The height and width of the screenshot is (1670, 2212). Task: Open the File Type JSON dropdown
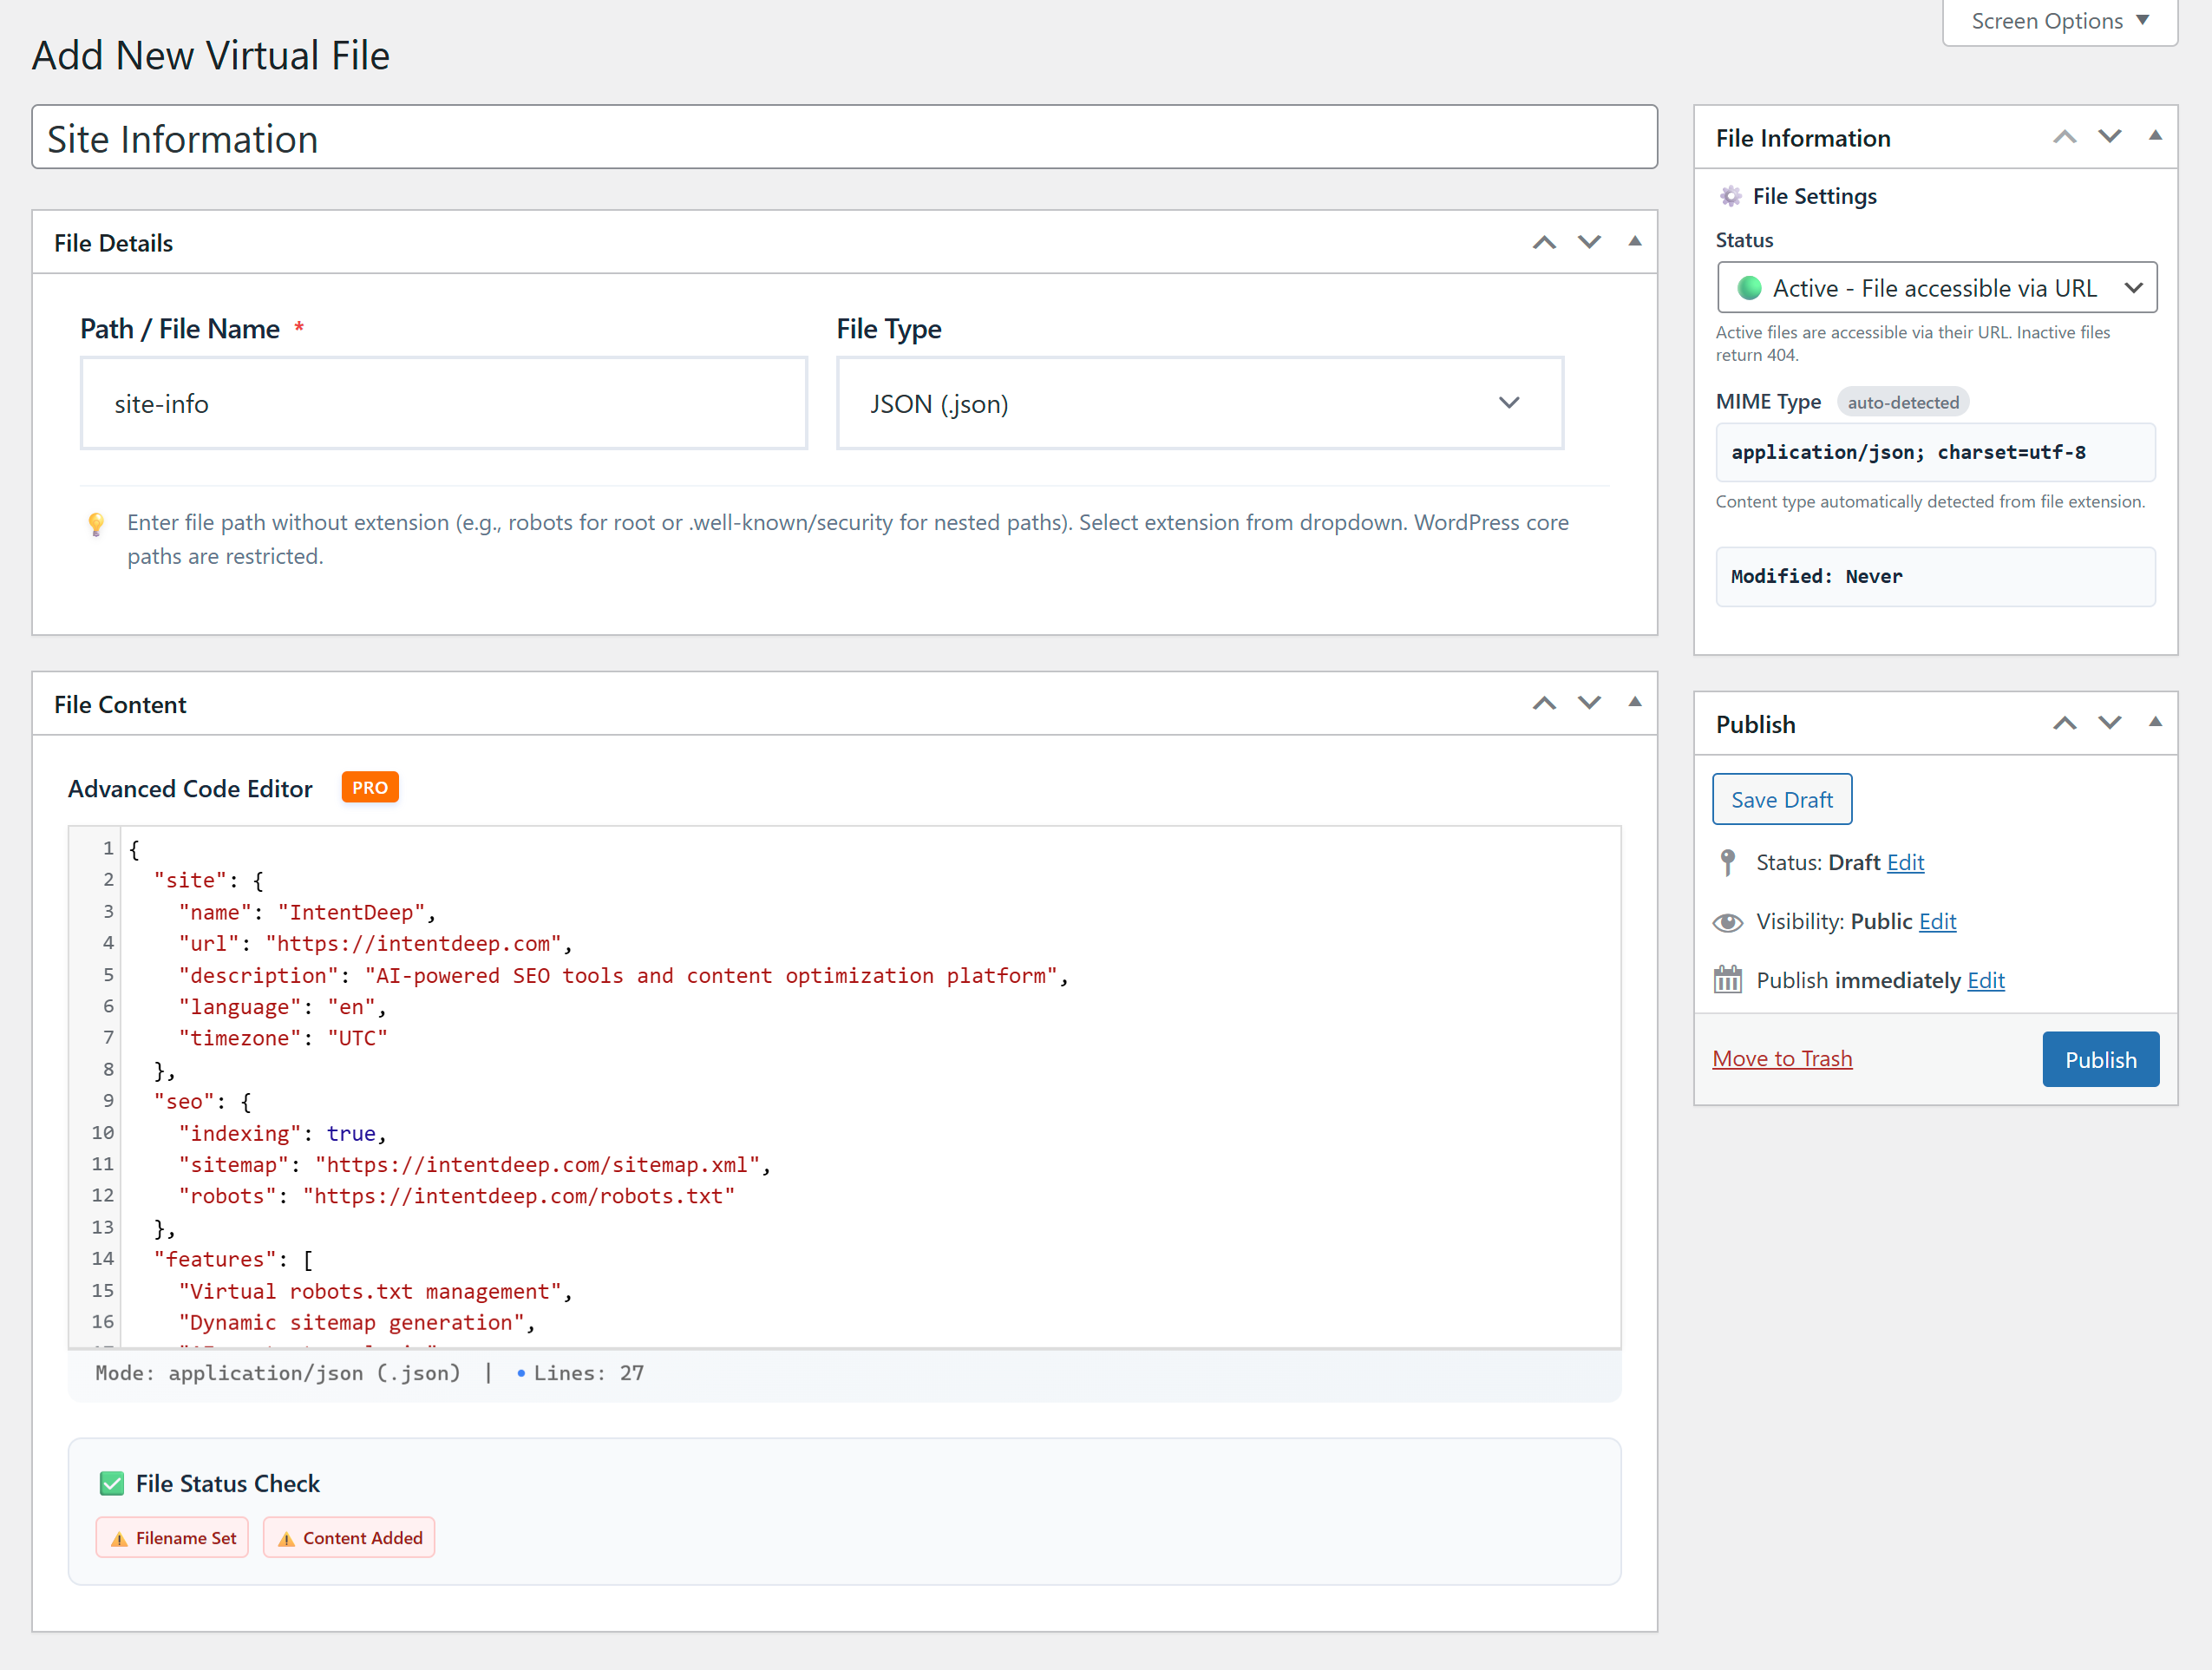coord(1199,404)
